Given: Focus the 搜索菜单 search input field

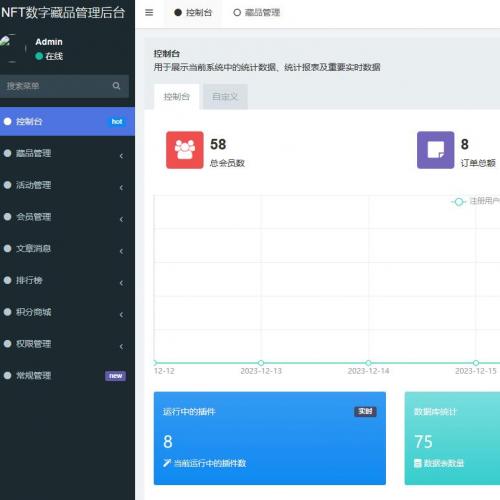Looking at the screenshot, I should [x=57, y=86].
